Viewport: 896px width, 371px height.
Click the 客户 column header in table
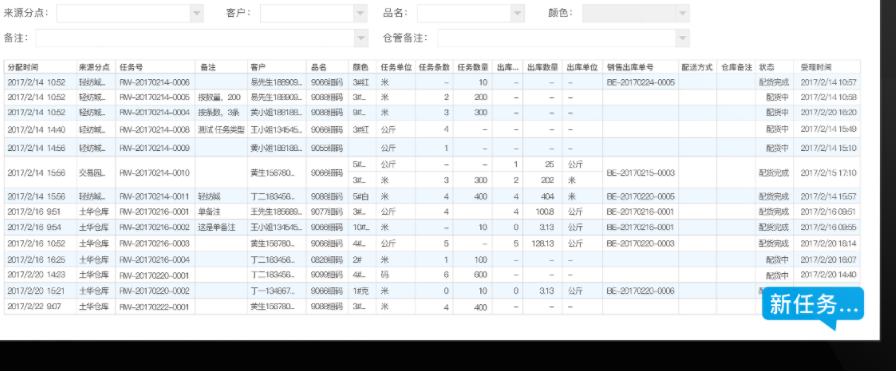277,67
